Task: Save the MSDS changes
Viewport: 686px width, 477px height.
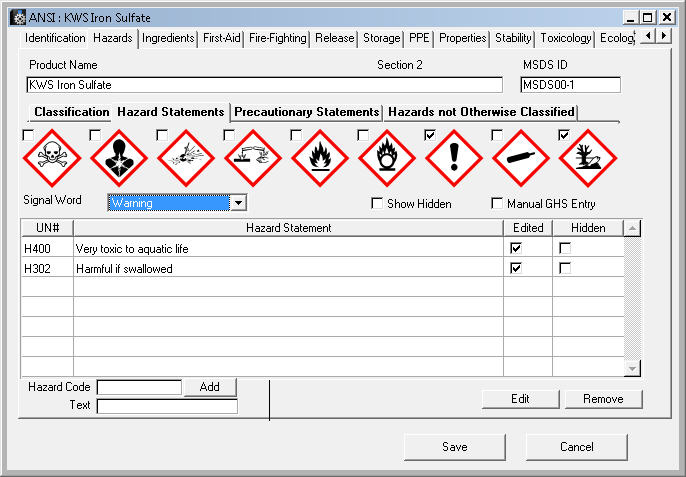Action: point(455,447)
